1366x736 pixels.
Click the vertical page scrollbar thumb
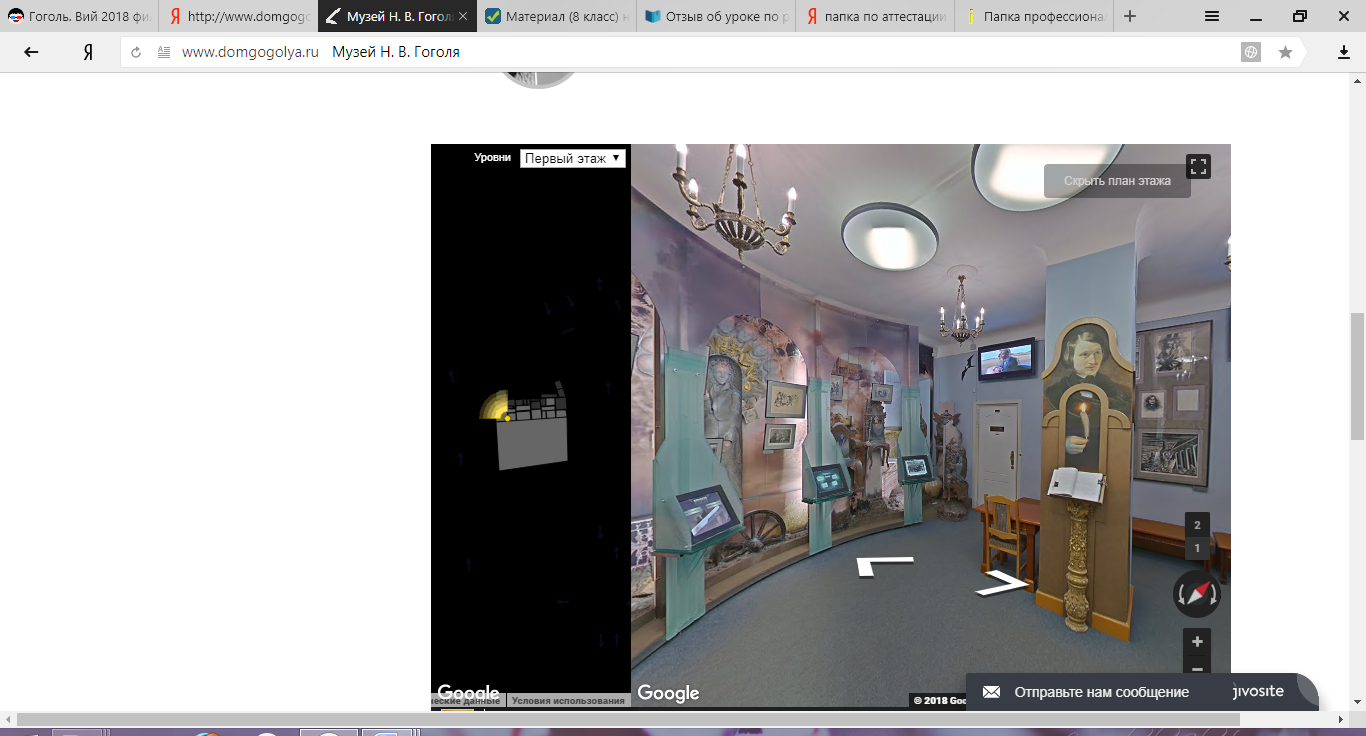(1358, 376)
